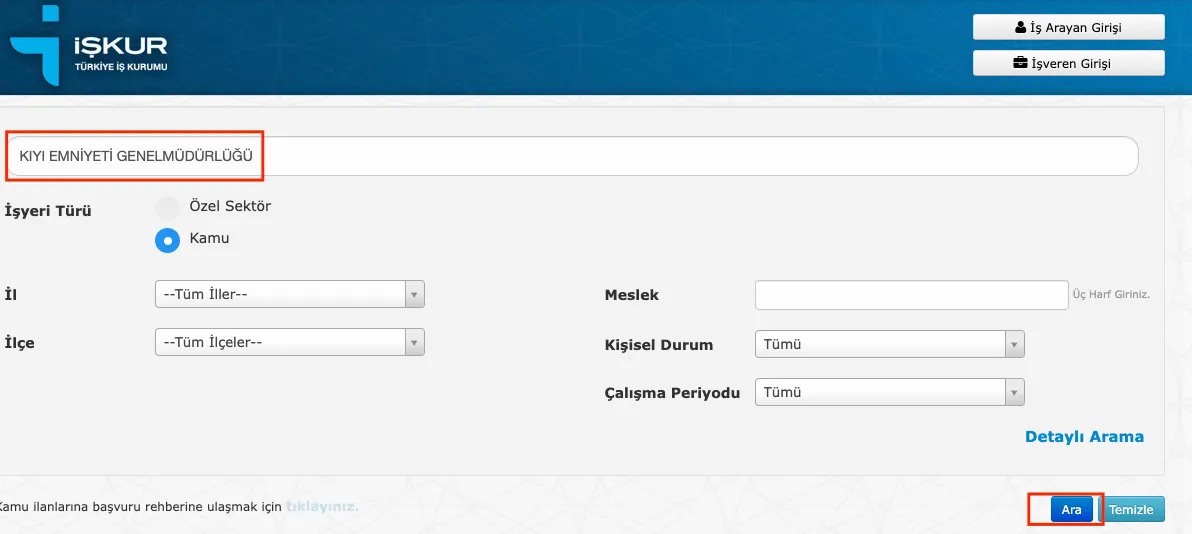1192x534 pixels.
Task: Click the Kamu label text
Action: (x=209, y=239)
